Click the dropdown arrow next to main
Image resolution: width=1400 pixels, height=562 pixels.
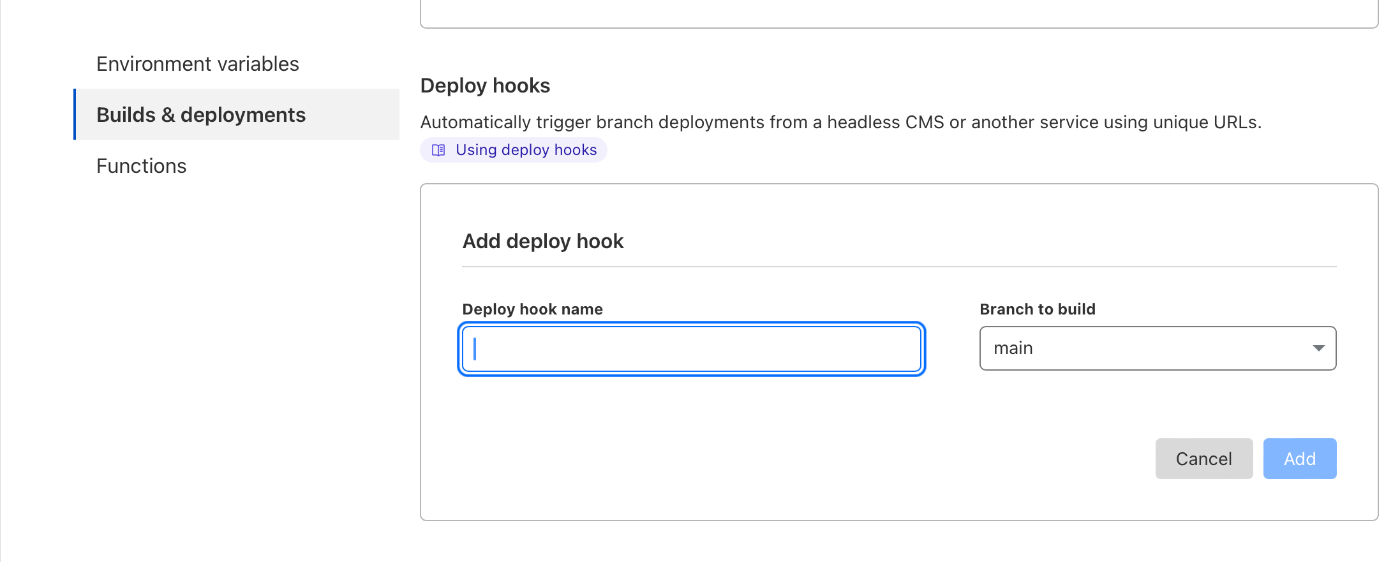pyautogui.click(x=1318, y=348)
